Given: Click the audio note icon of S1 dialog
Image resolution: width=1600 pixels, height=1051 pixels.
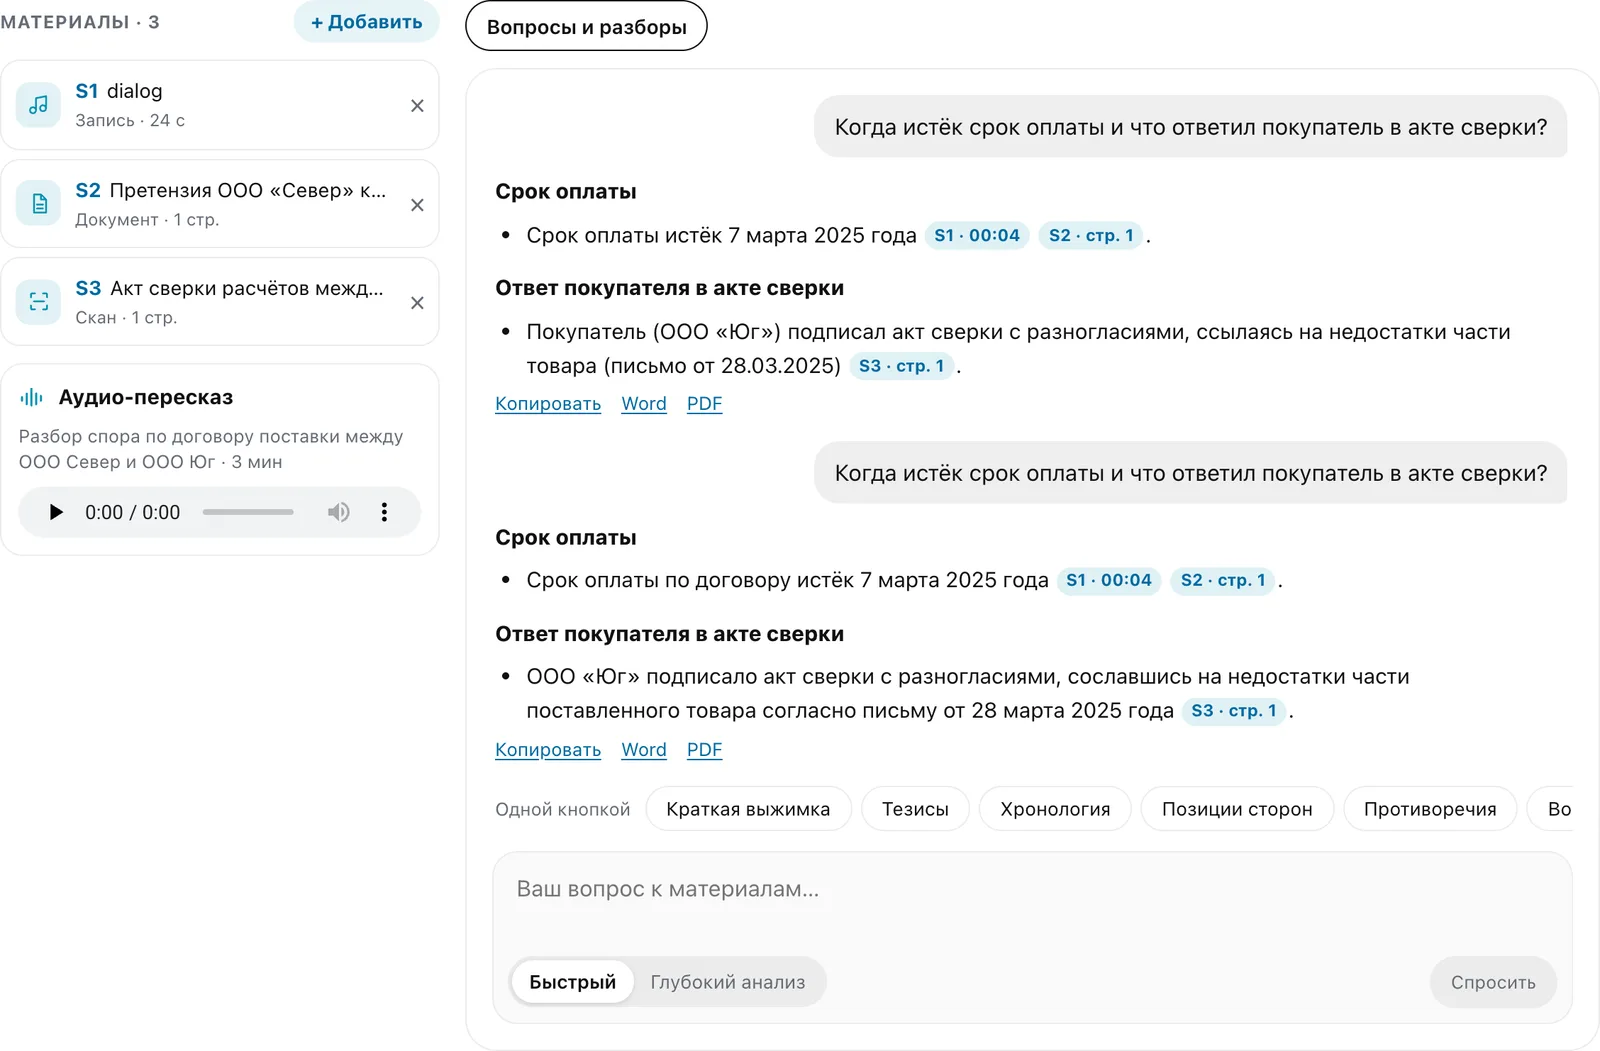Looking at the screenshot, I should pos(39,105).
